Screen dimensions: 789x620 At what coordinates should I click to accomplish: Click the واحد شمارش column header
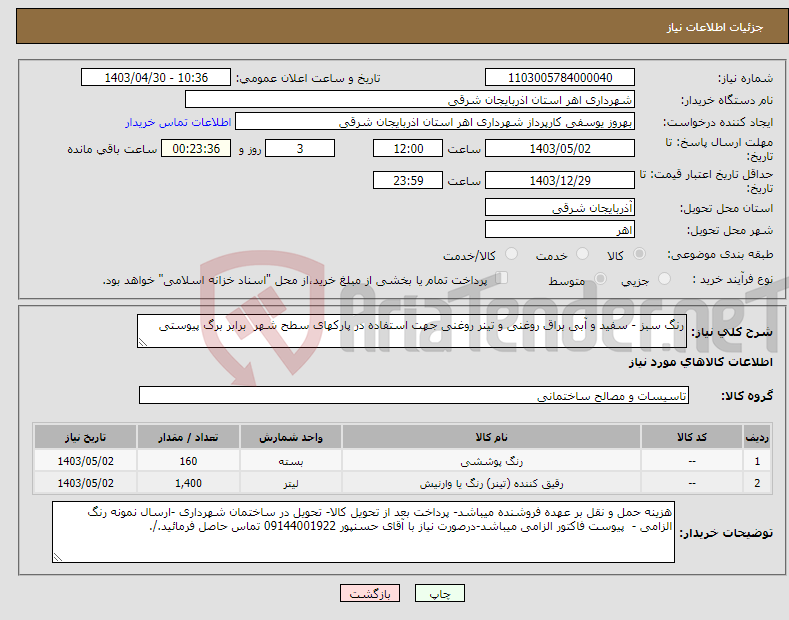coord(291,437)
